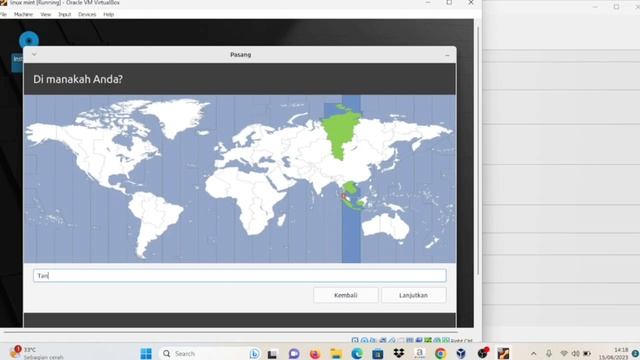
Task: Click the battery tray icon
Action: (x=587, y=353)
